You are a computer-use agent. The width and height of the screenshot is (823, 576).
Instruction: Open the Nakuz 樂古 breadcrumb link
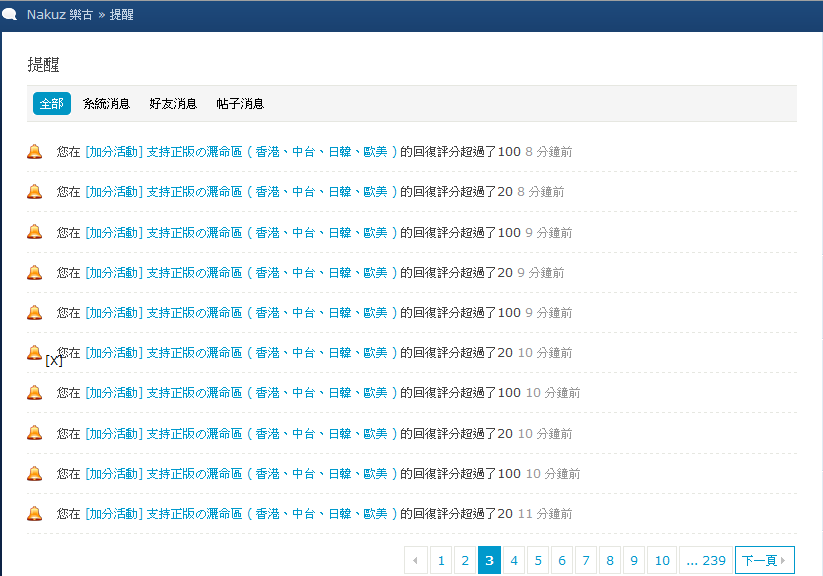60,15
